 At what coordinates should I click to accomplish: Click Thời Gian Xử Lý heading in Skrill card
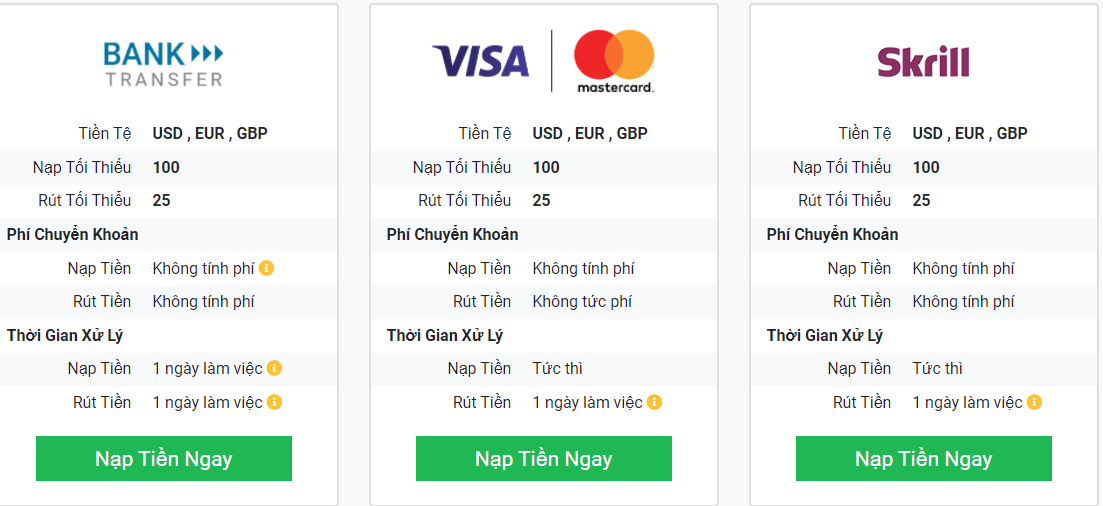(x=824, y=336)
